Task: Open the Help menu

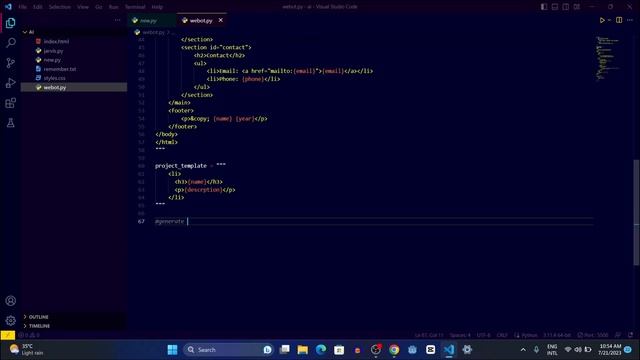Action: click(x=157, y=7)
